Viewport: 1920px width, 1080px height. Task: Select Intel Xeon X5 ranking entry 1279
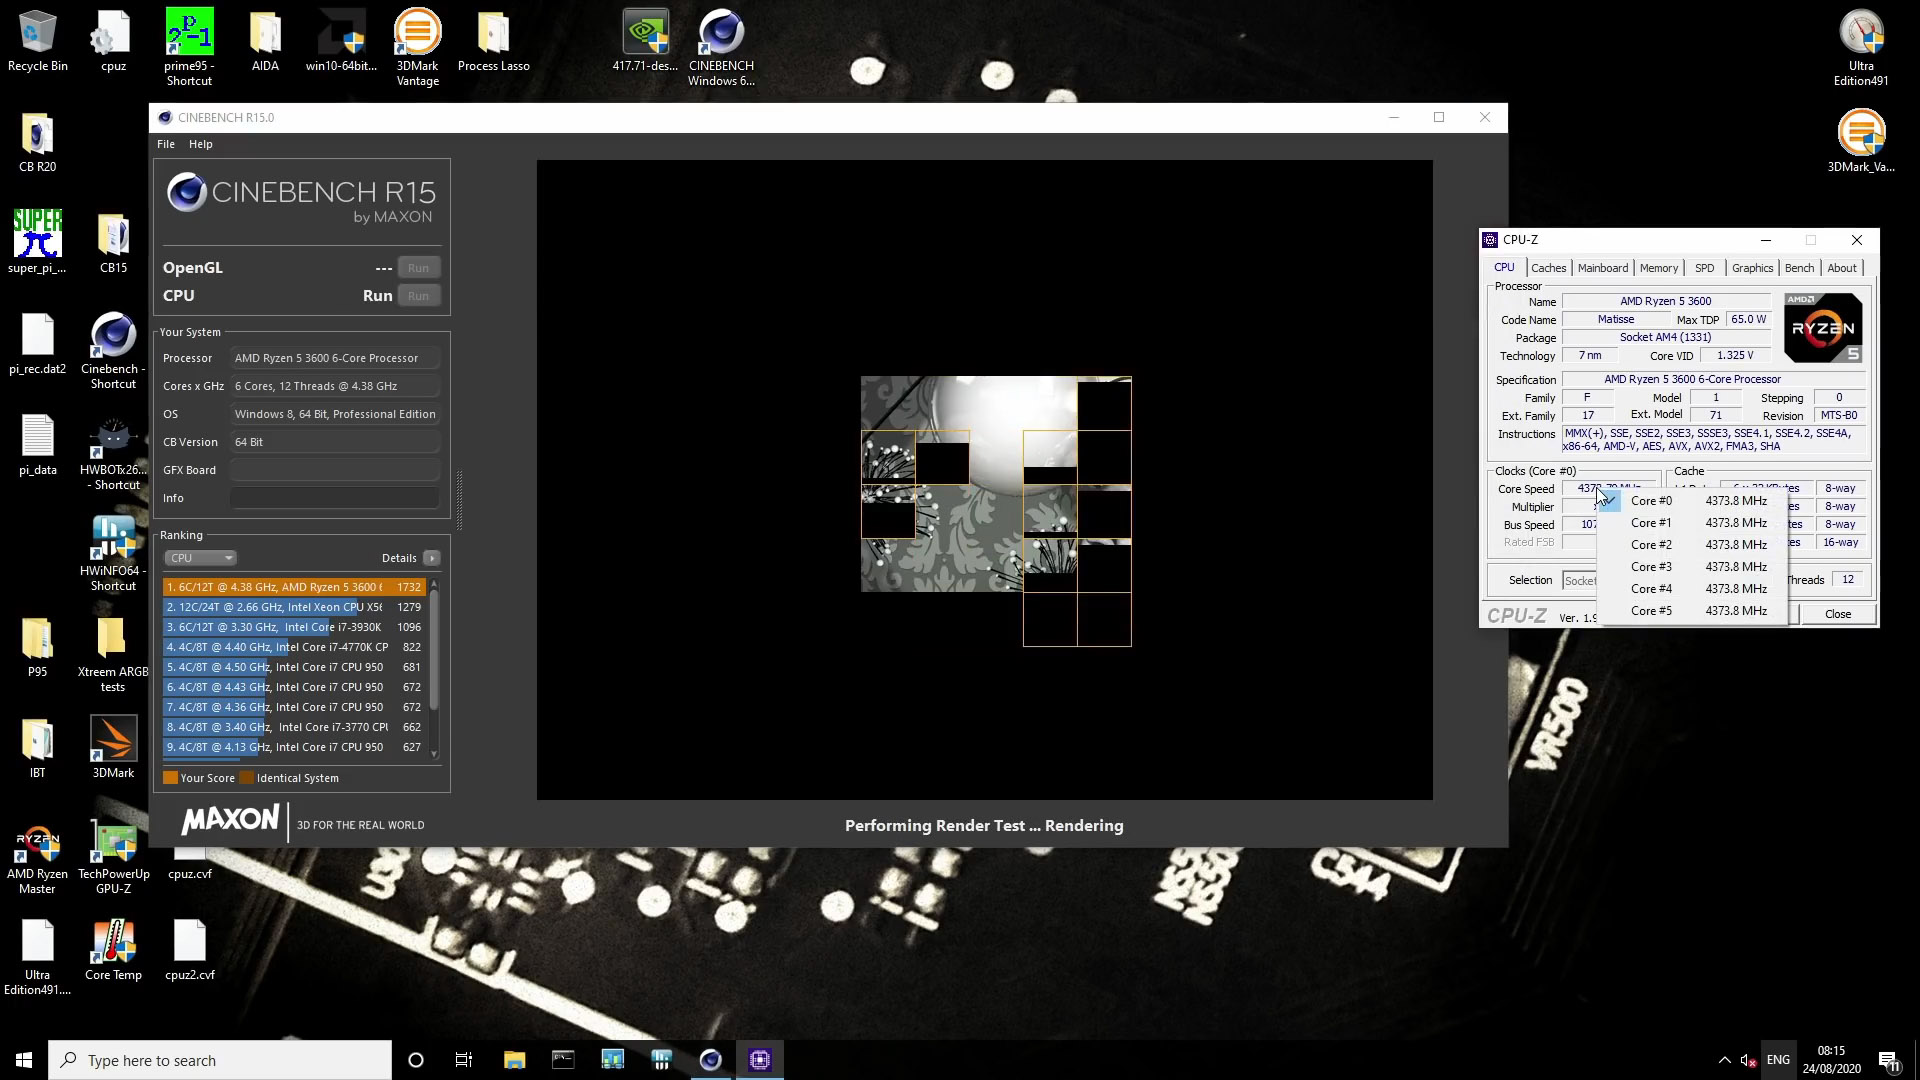[x=295, y=607]
